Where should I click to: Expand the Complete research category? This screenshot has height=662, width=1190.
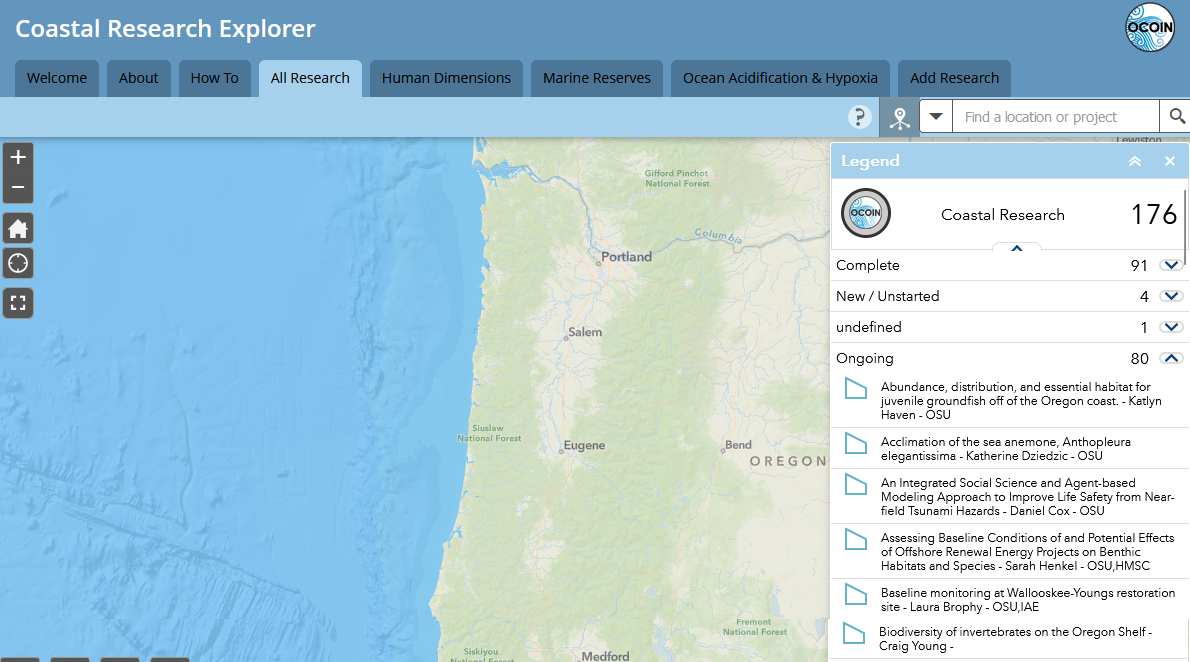point(1171,266)
